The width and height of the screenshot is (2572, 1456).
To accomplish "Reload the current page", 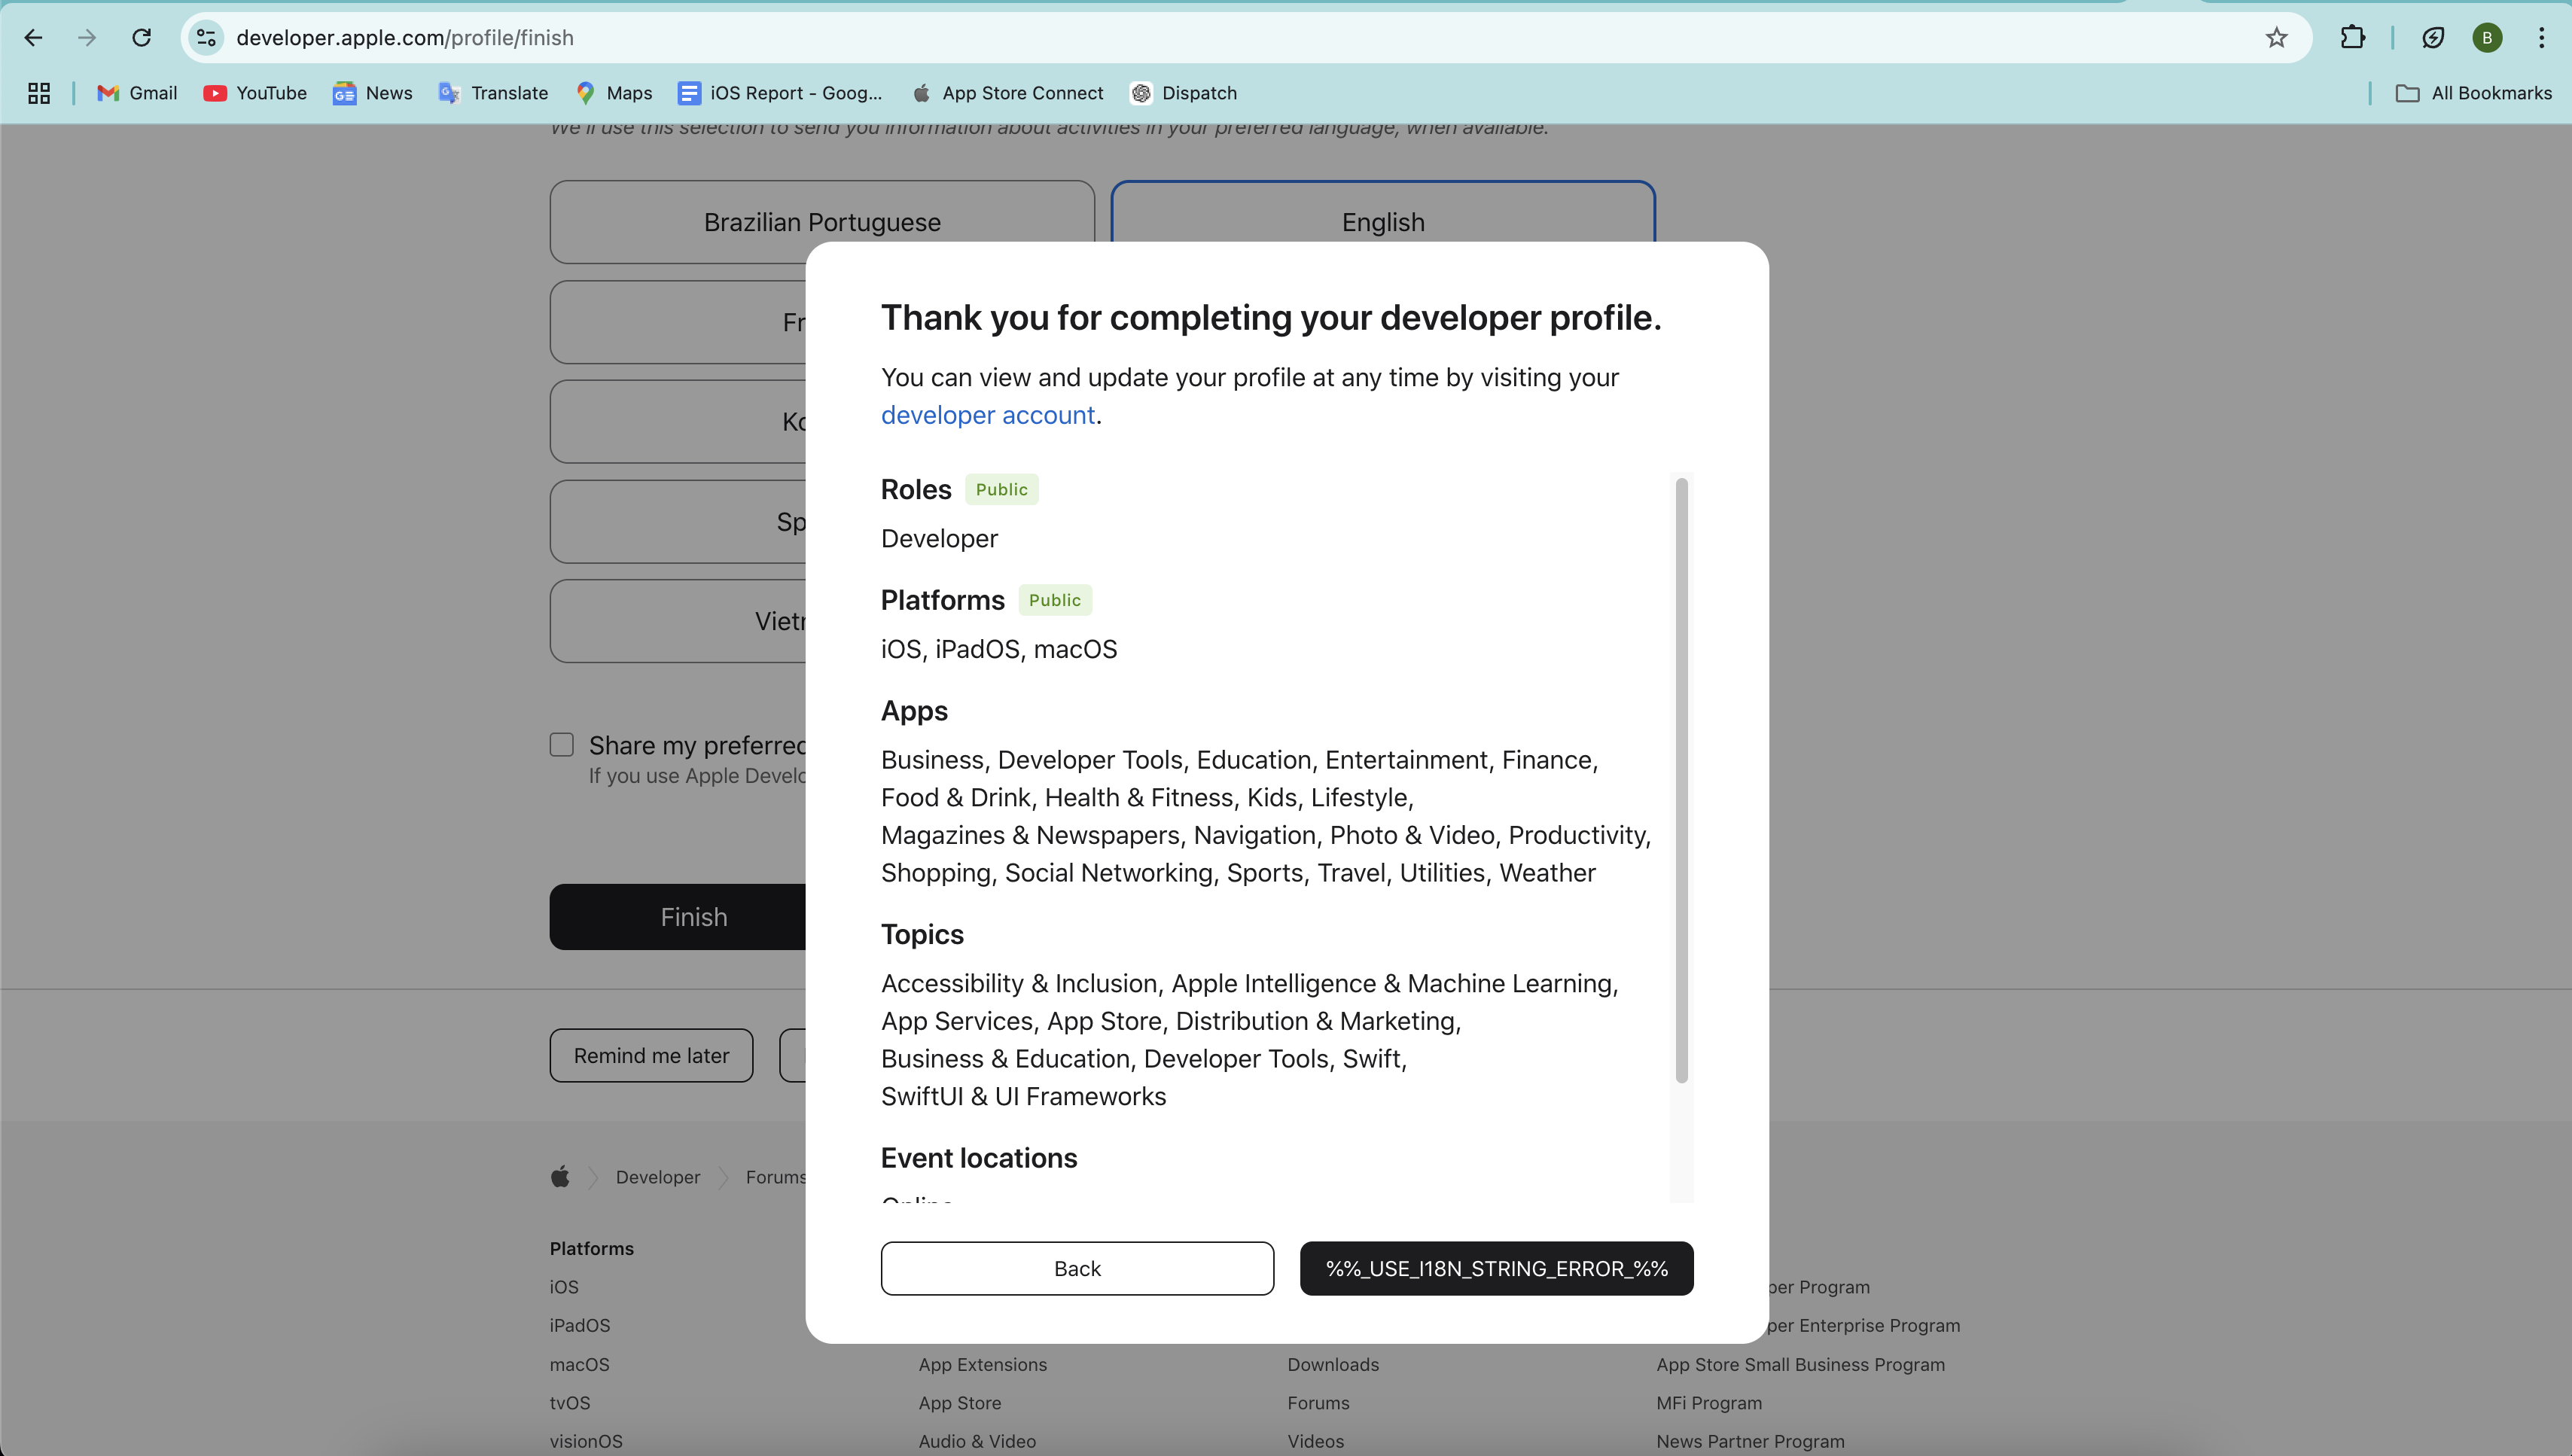I will click(x=142, y=38).
